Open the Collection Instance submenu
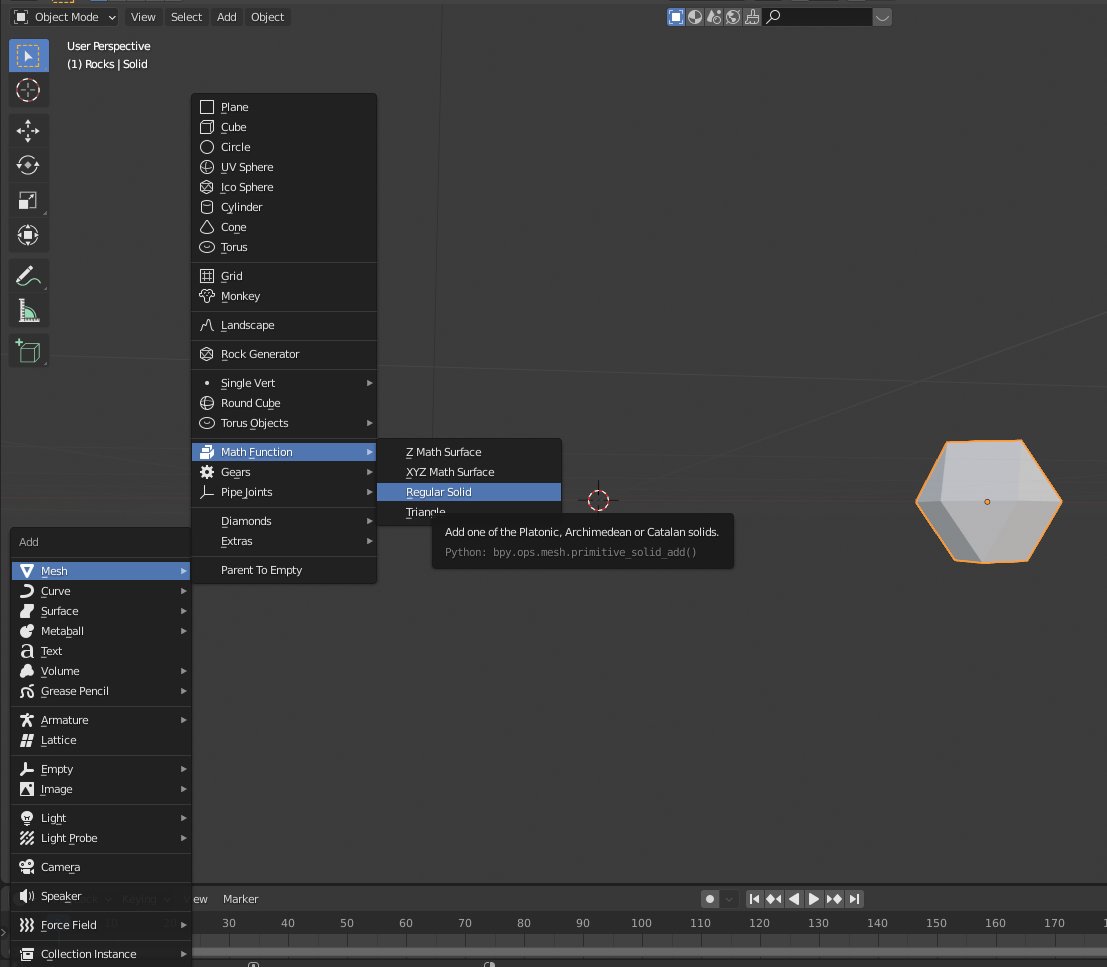1107x967 pixels. point(101,954)
